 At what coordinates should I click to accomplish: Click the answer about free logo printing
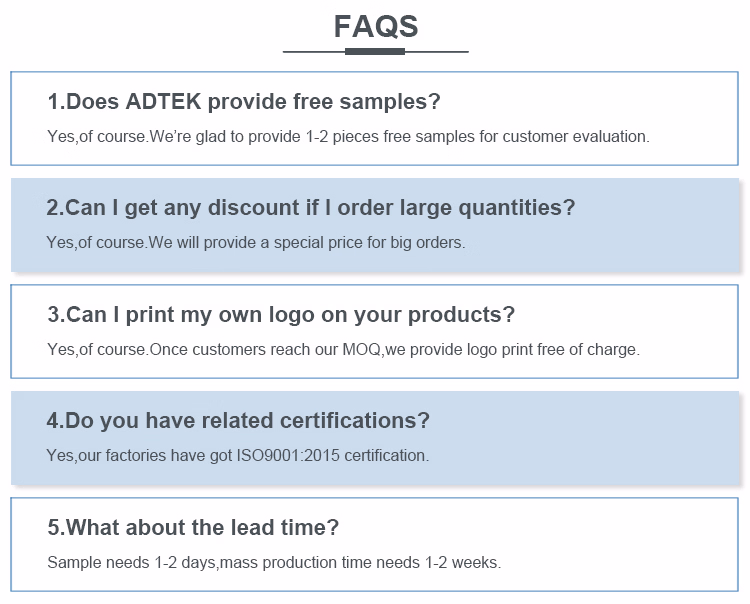(343, 349)
